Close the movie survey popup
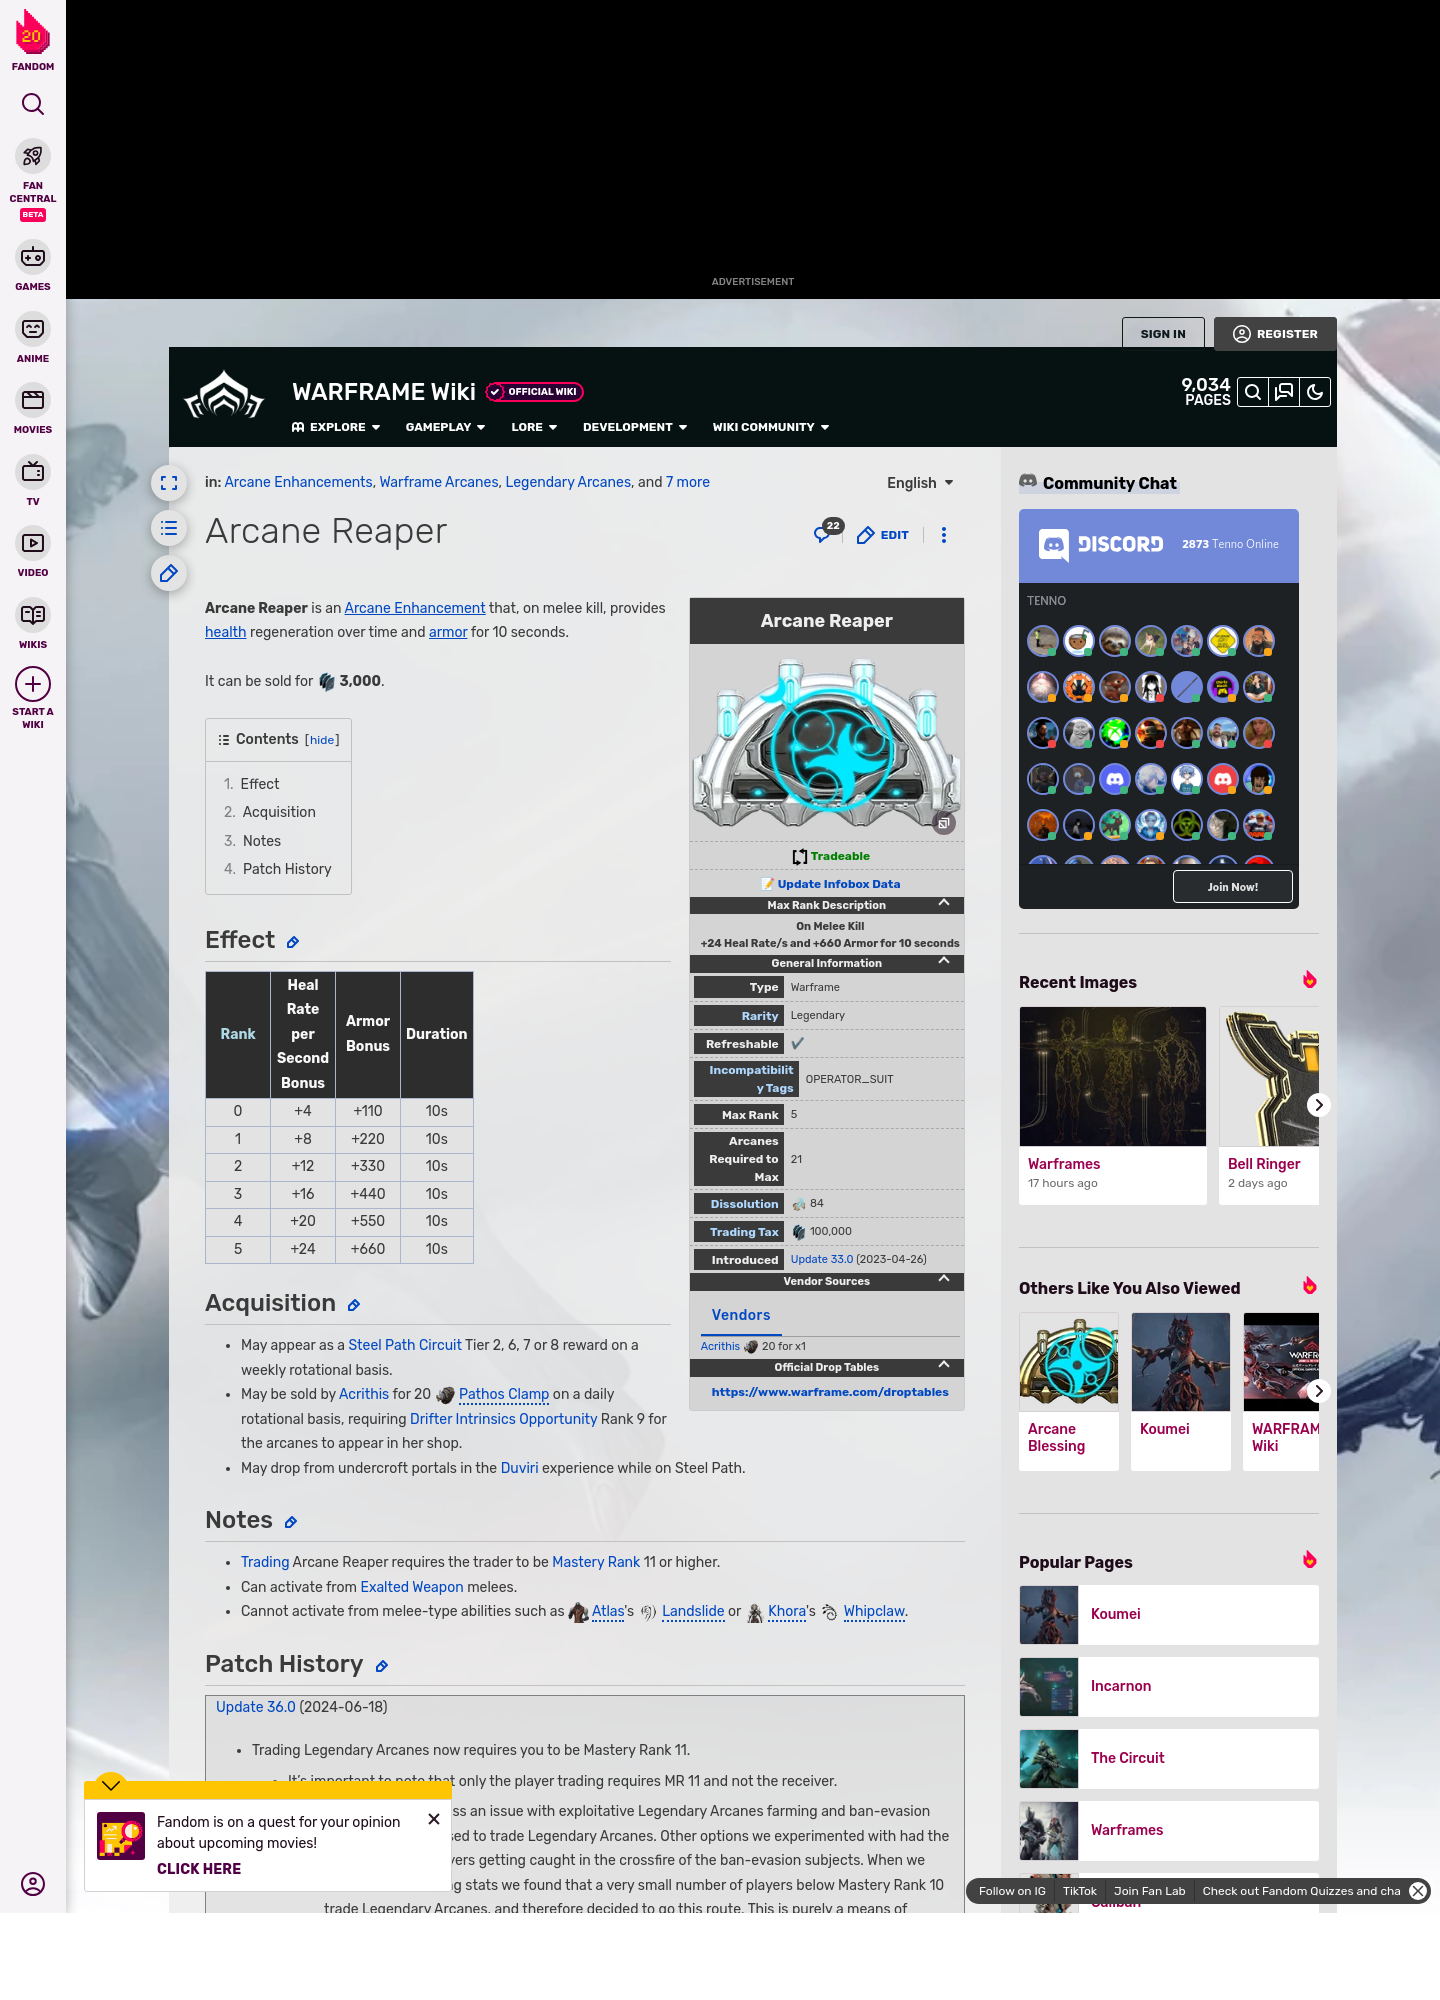This screenshot has height=2000, width=1440. click(x=434, y=1819)
